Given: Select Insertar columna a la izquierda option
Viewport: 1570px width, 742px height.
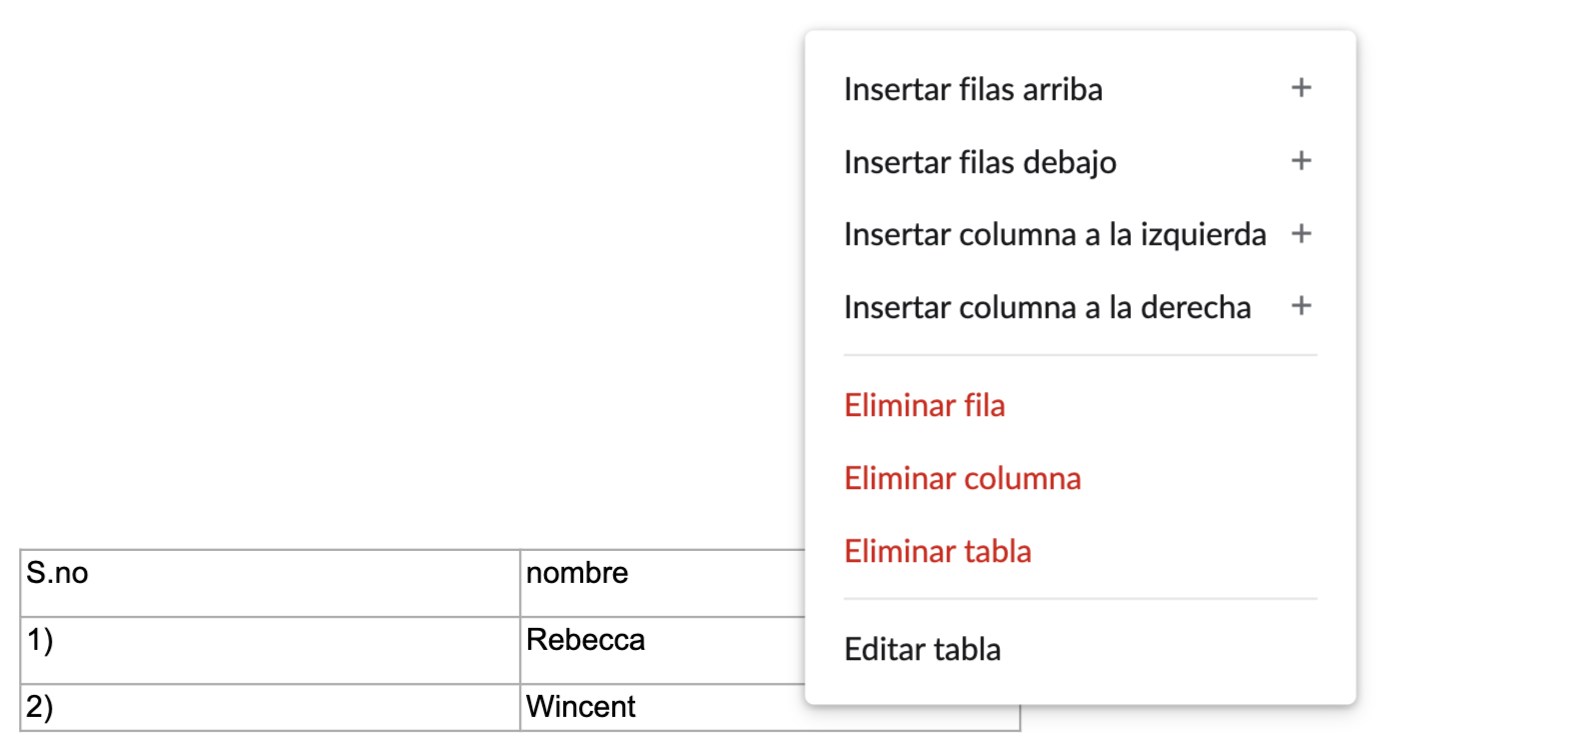Looking at the screenshot, I should tap(1054, 234).
